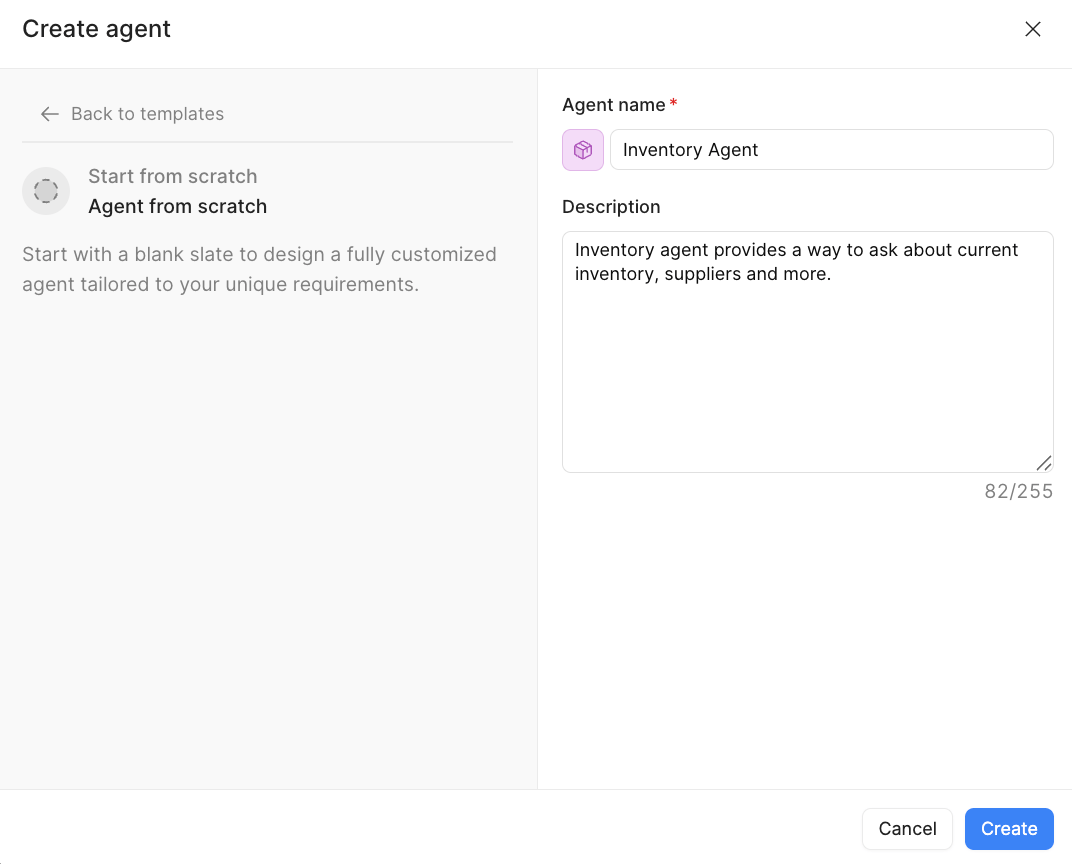Screen dimensions: 1072x864
Task: Select the Inventory Agent name text
Action: 691,150
